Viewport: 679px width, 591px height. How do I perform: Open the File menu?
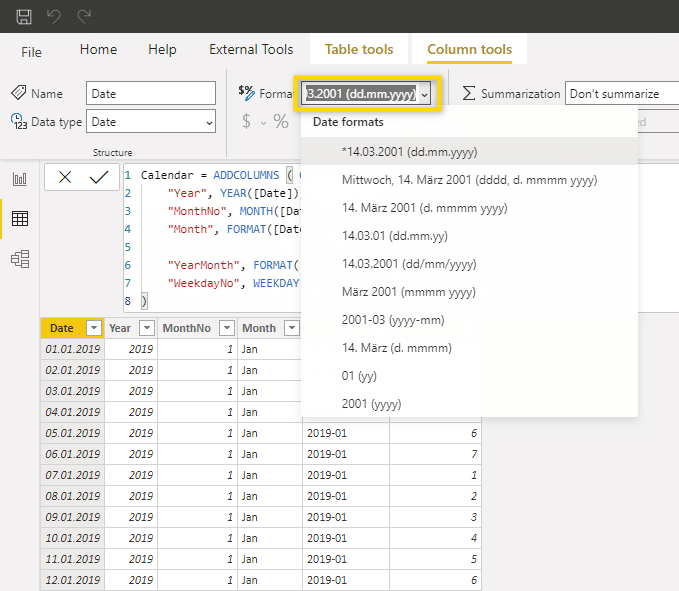31,51
